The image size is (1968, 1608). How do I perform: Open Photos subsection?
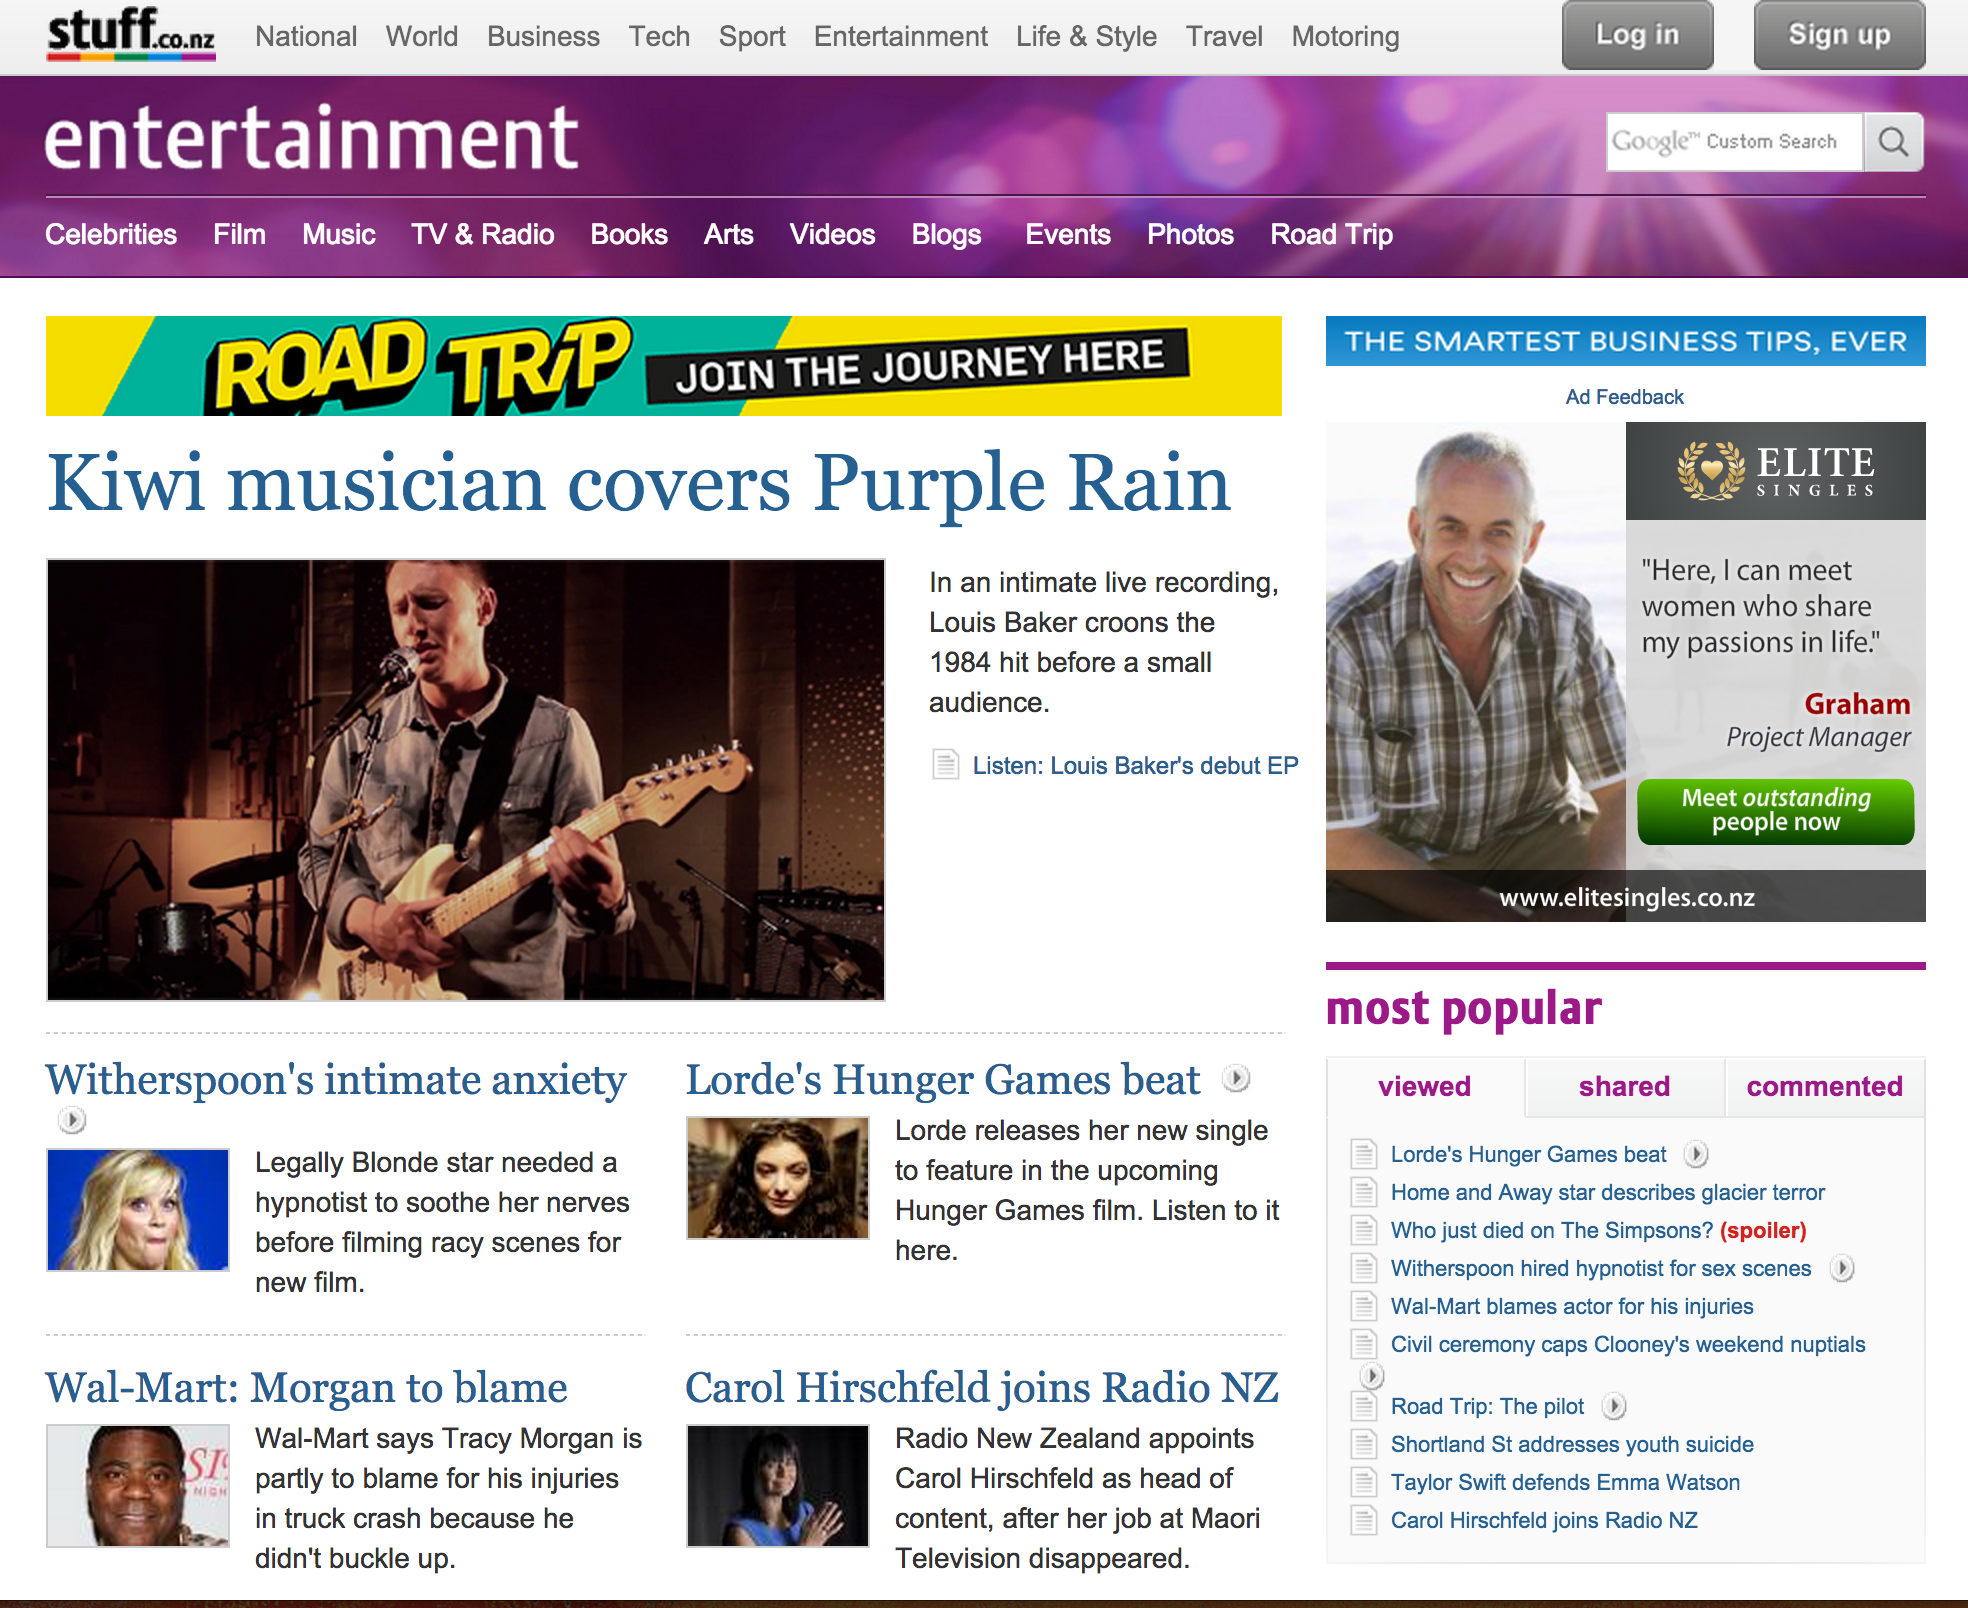tap(1190, 234)
